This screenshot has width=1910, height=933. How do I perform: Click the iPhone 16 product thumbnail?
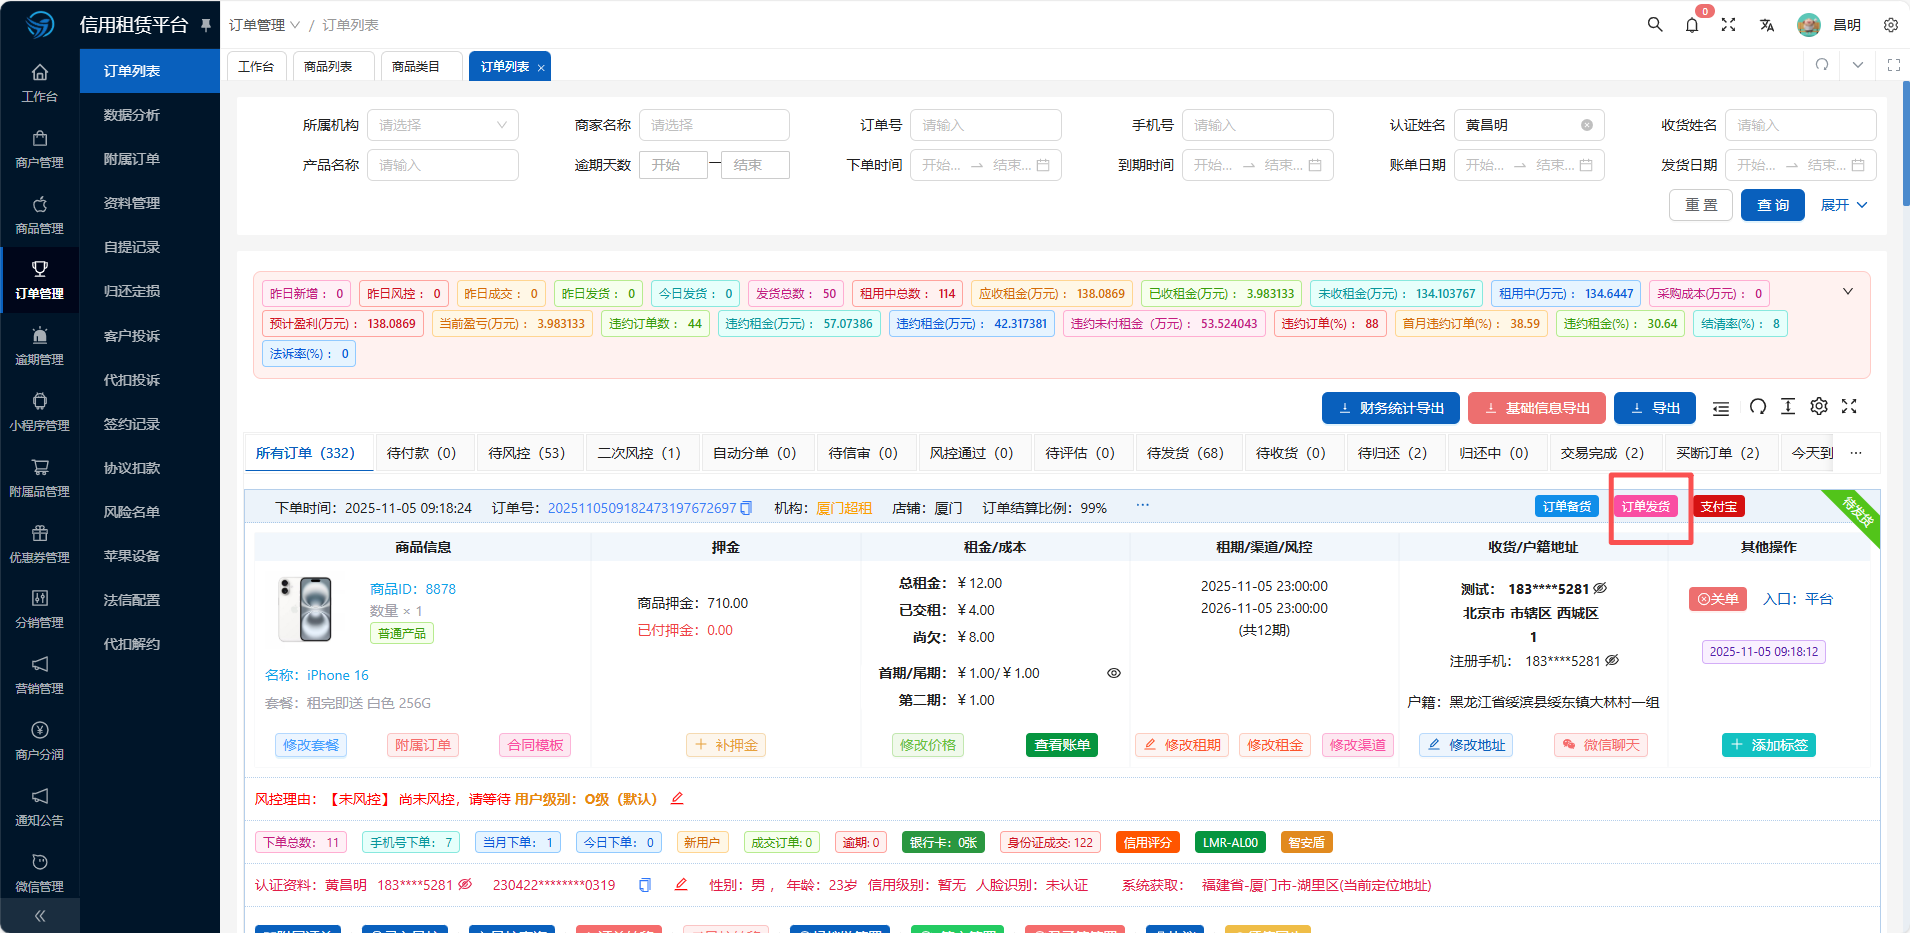[x=306, y=609]
